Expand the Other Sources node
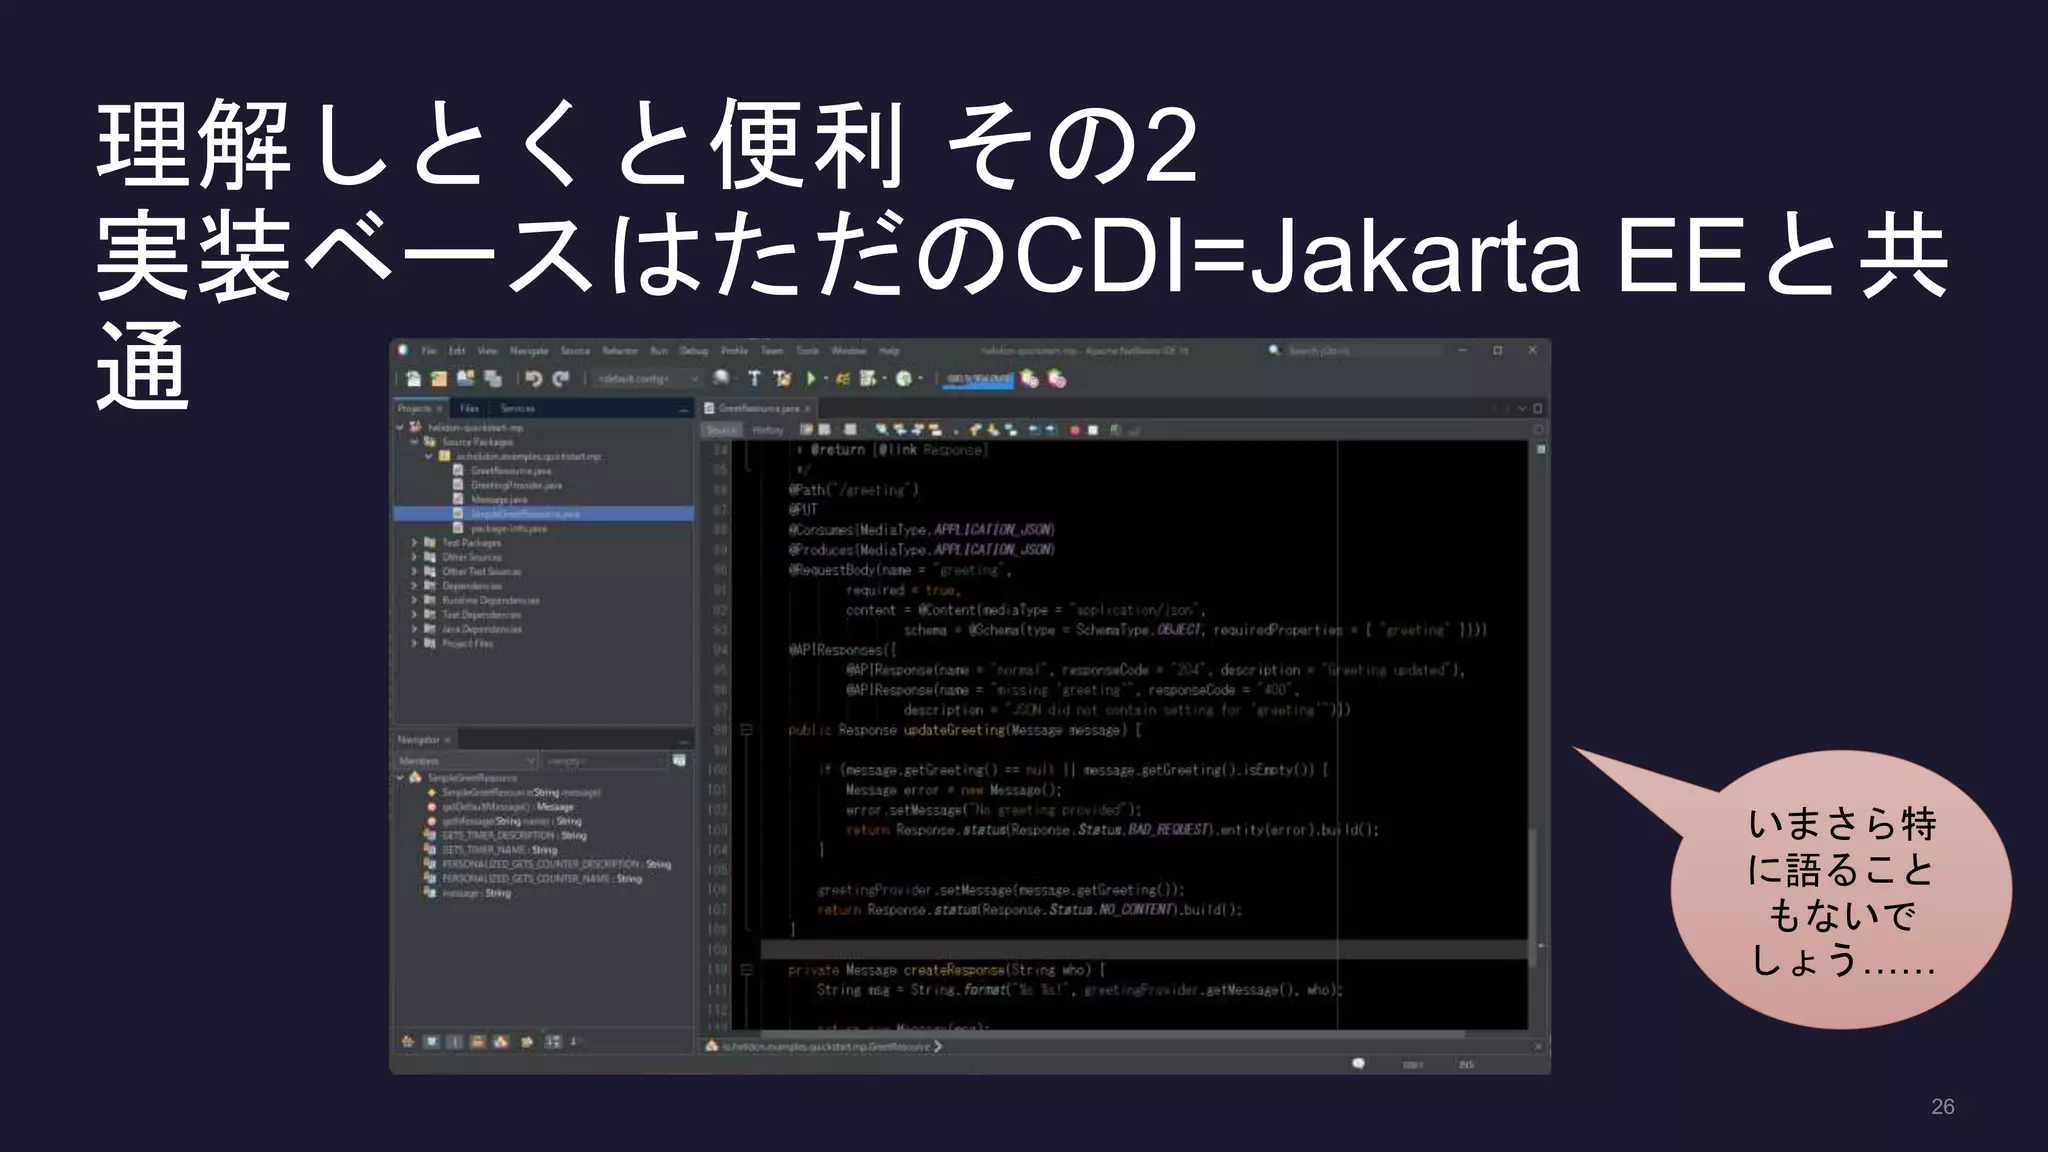The image size is (2048, 1152). click(415, 557)
